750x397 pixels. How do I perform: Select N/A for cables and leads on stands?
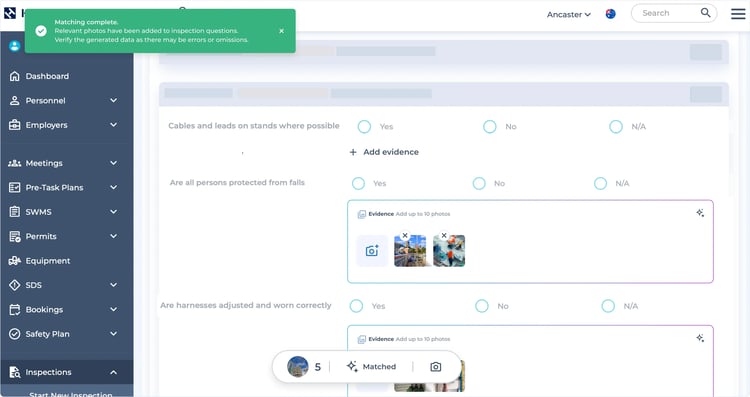coord(616,127)
